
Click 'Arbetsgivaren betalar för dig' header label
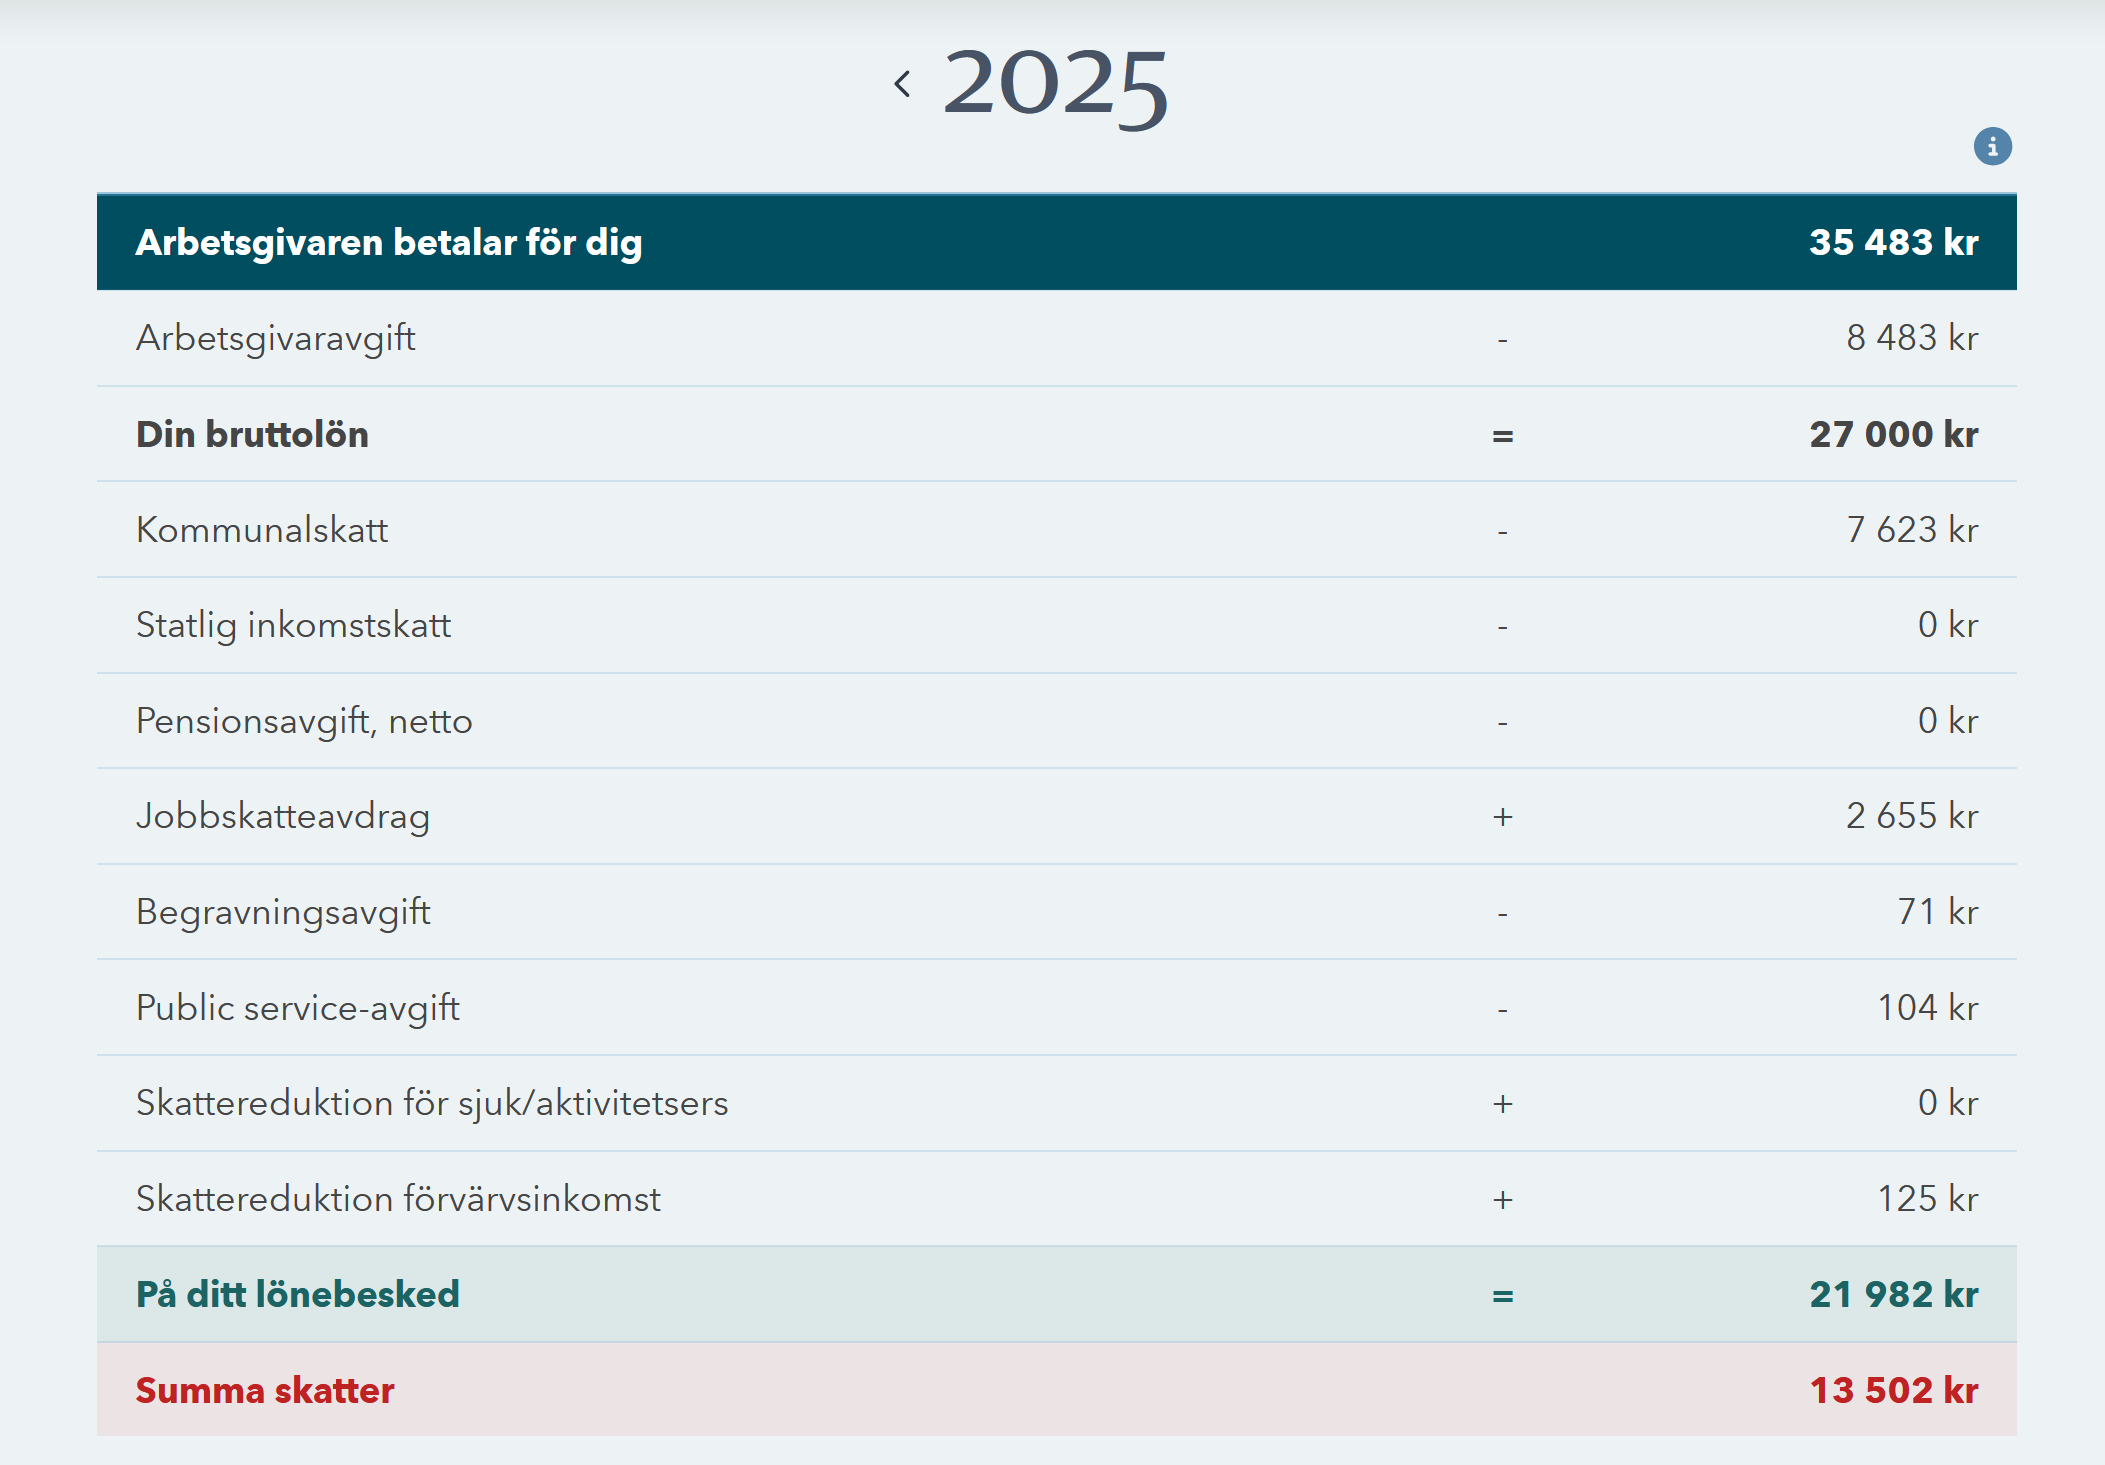tap(389, 243)
